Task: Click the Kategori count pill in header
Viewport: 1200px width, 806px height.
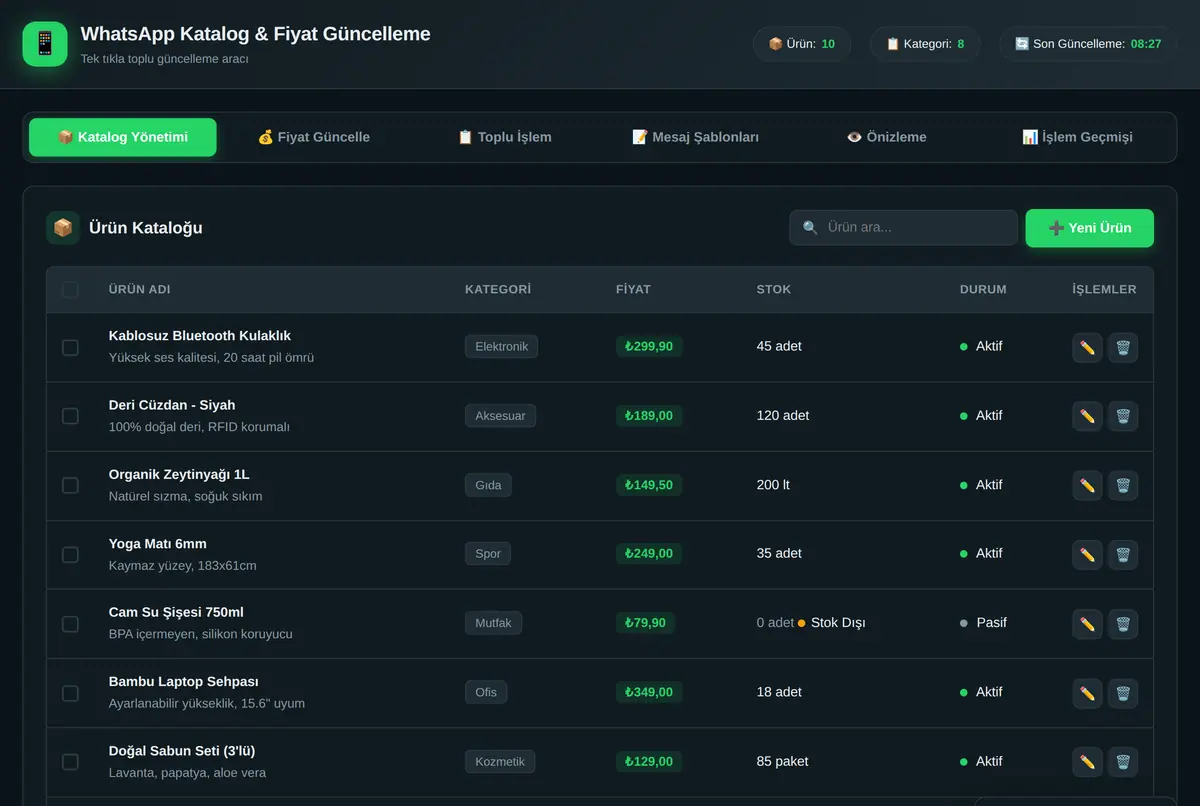Action: click(x=925, y=44)
